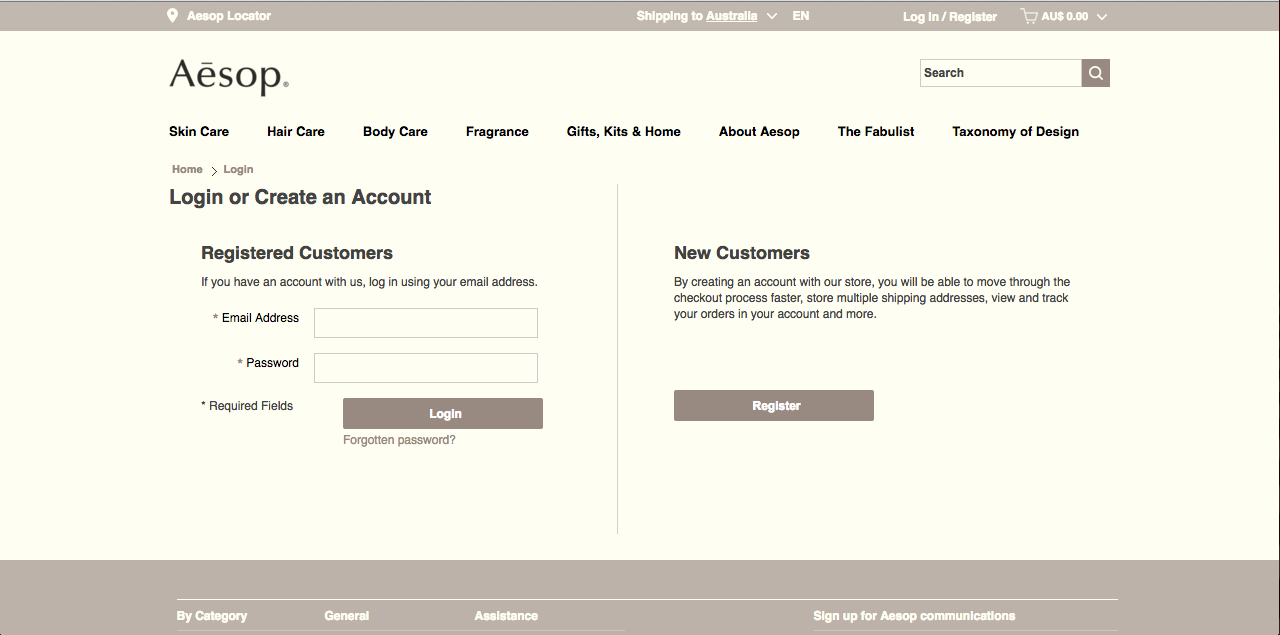
Task: Focus the Search input field
Action: click(x=1001, y=73)
